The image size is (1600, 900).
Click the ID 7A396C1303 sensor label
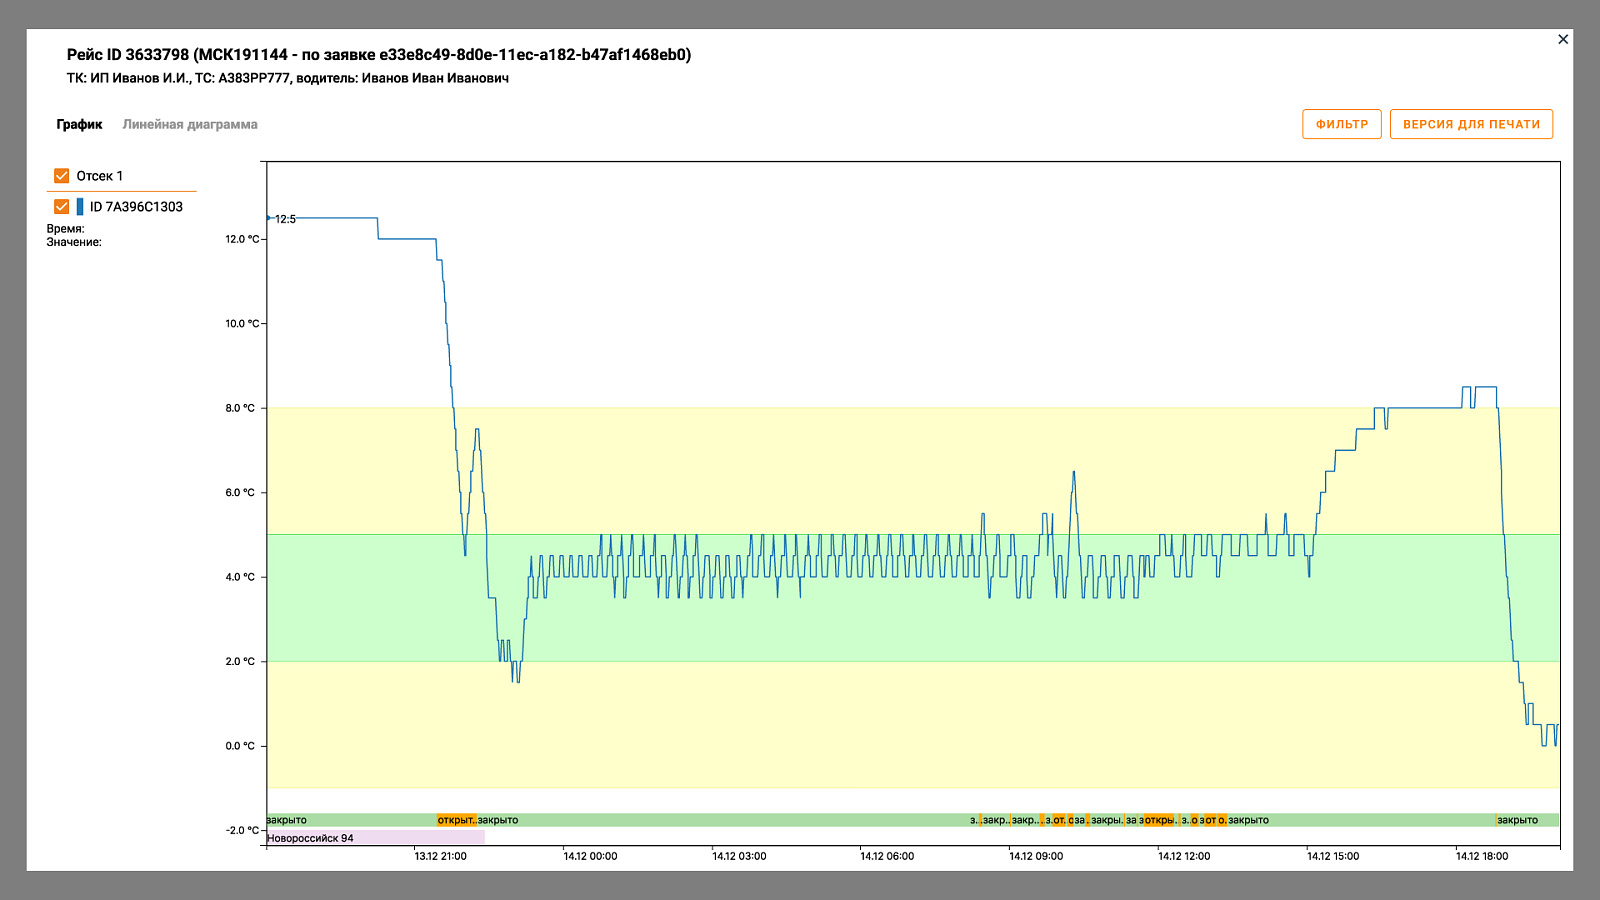[136, 207]
